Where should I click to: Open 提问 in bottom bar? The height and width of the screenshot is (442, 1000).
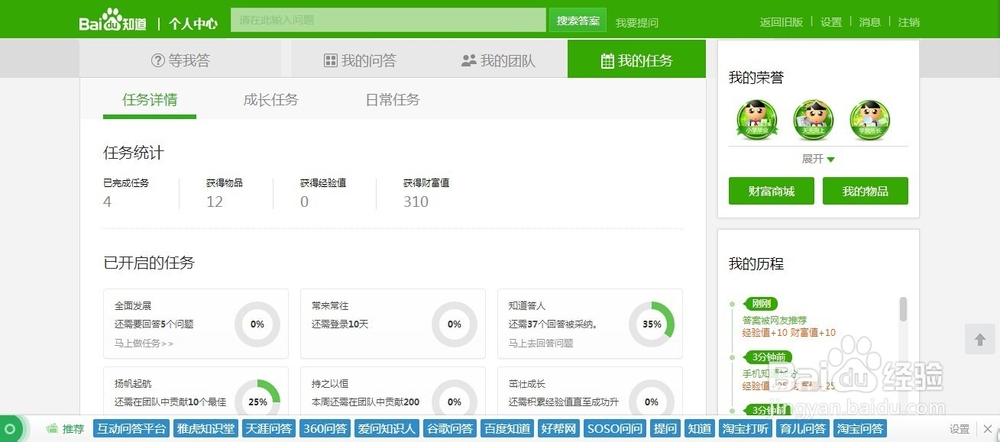666,429
